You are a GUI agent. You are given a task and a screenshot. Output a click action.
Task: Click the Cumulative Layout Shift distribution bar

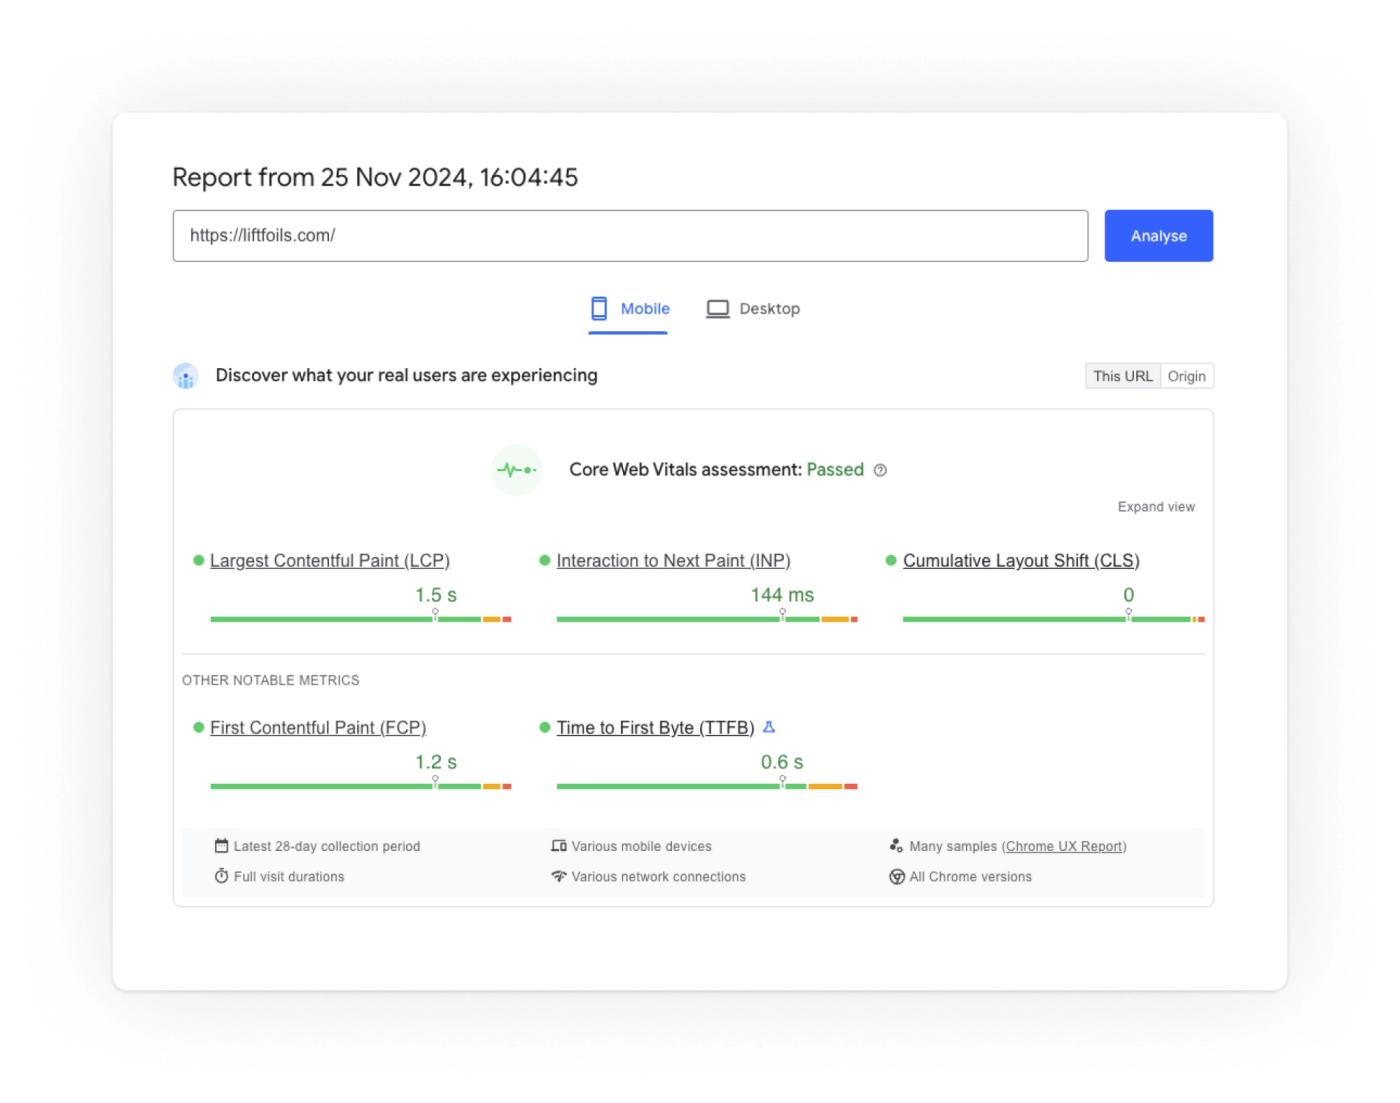(1054, 619)
